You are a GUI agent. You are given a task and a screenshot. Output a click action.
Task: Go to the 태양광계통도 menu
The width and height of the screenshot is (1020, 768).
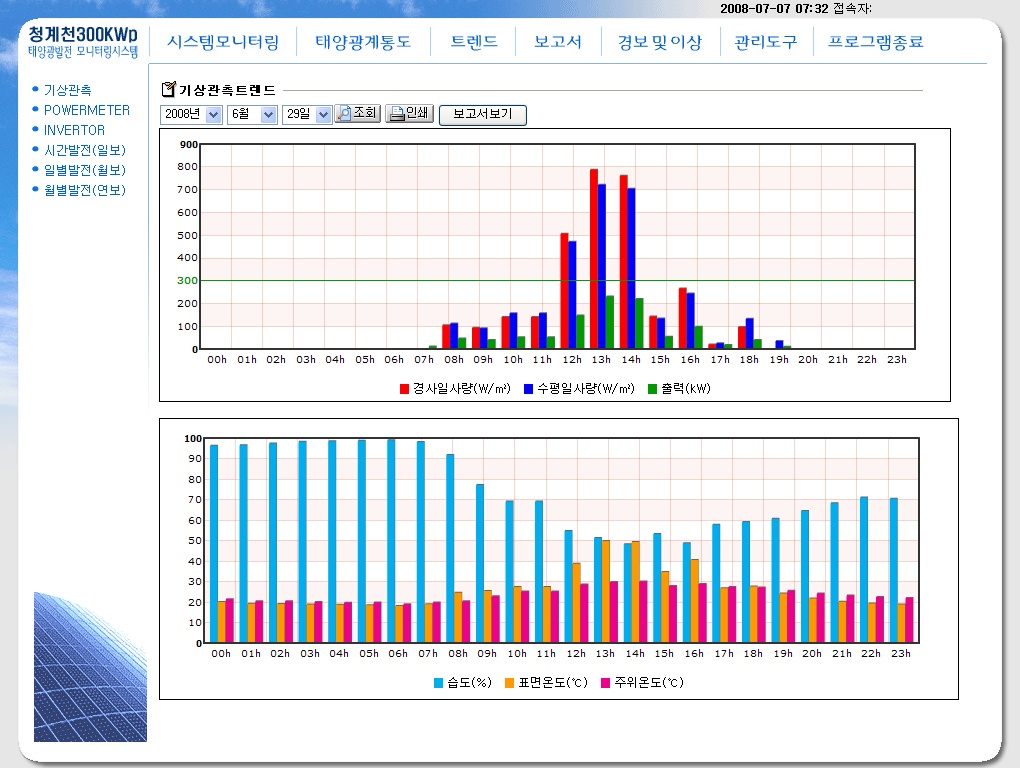coord(363,42)
